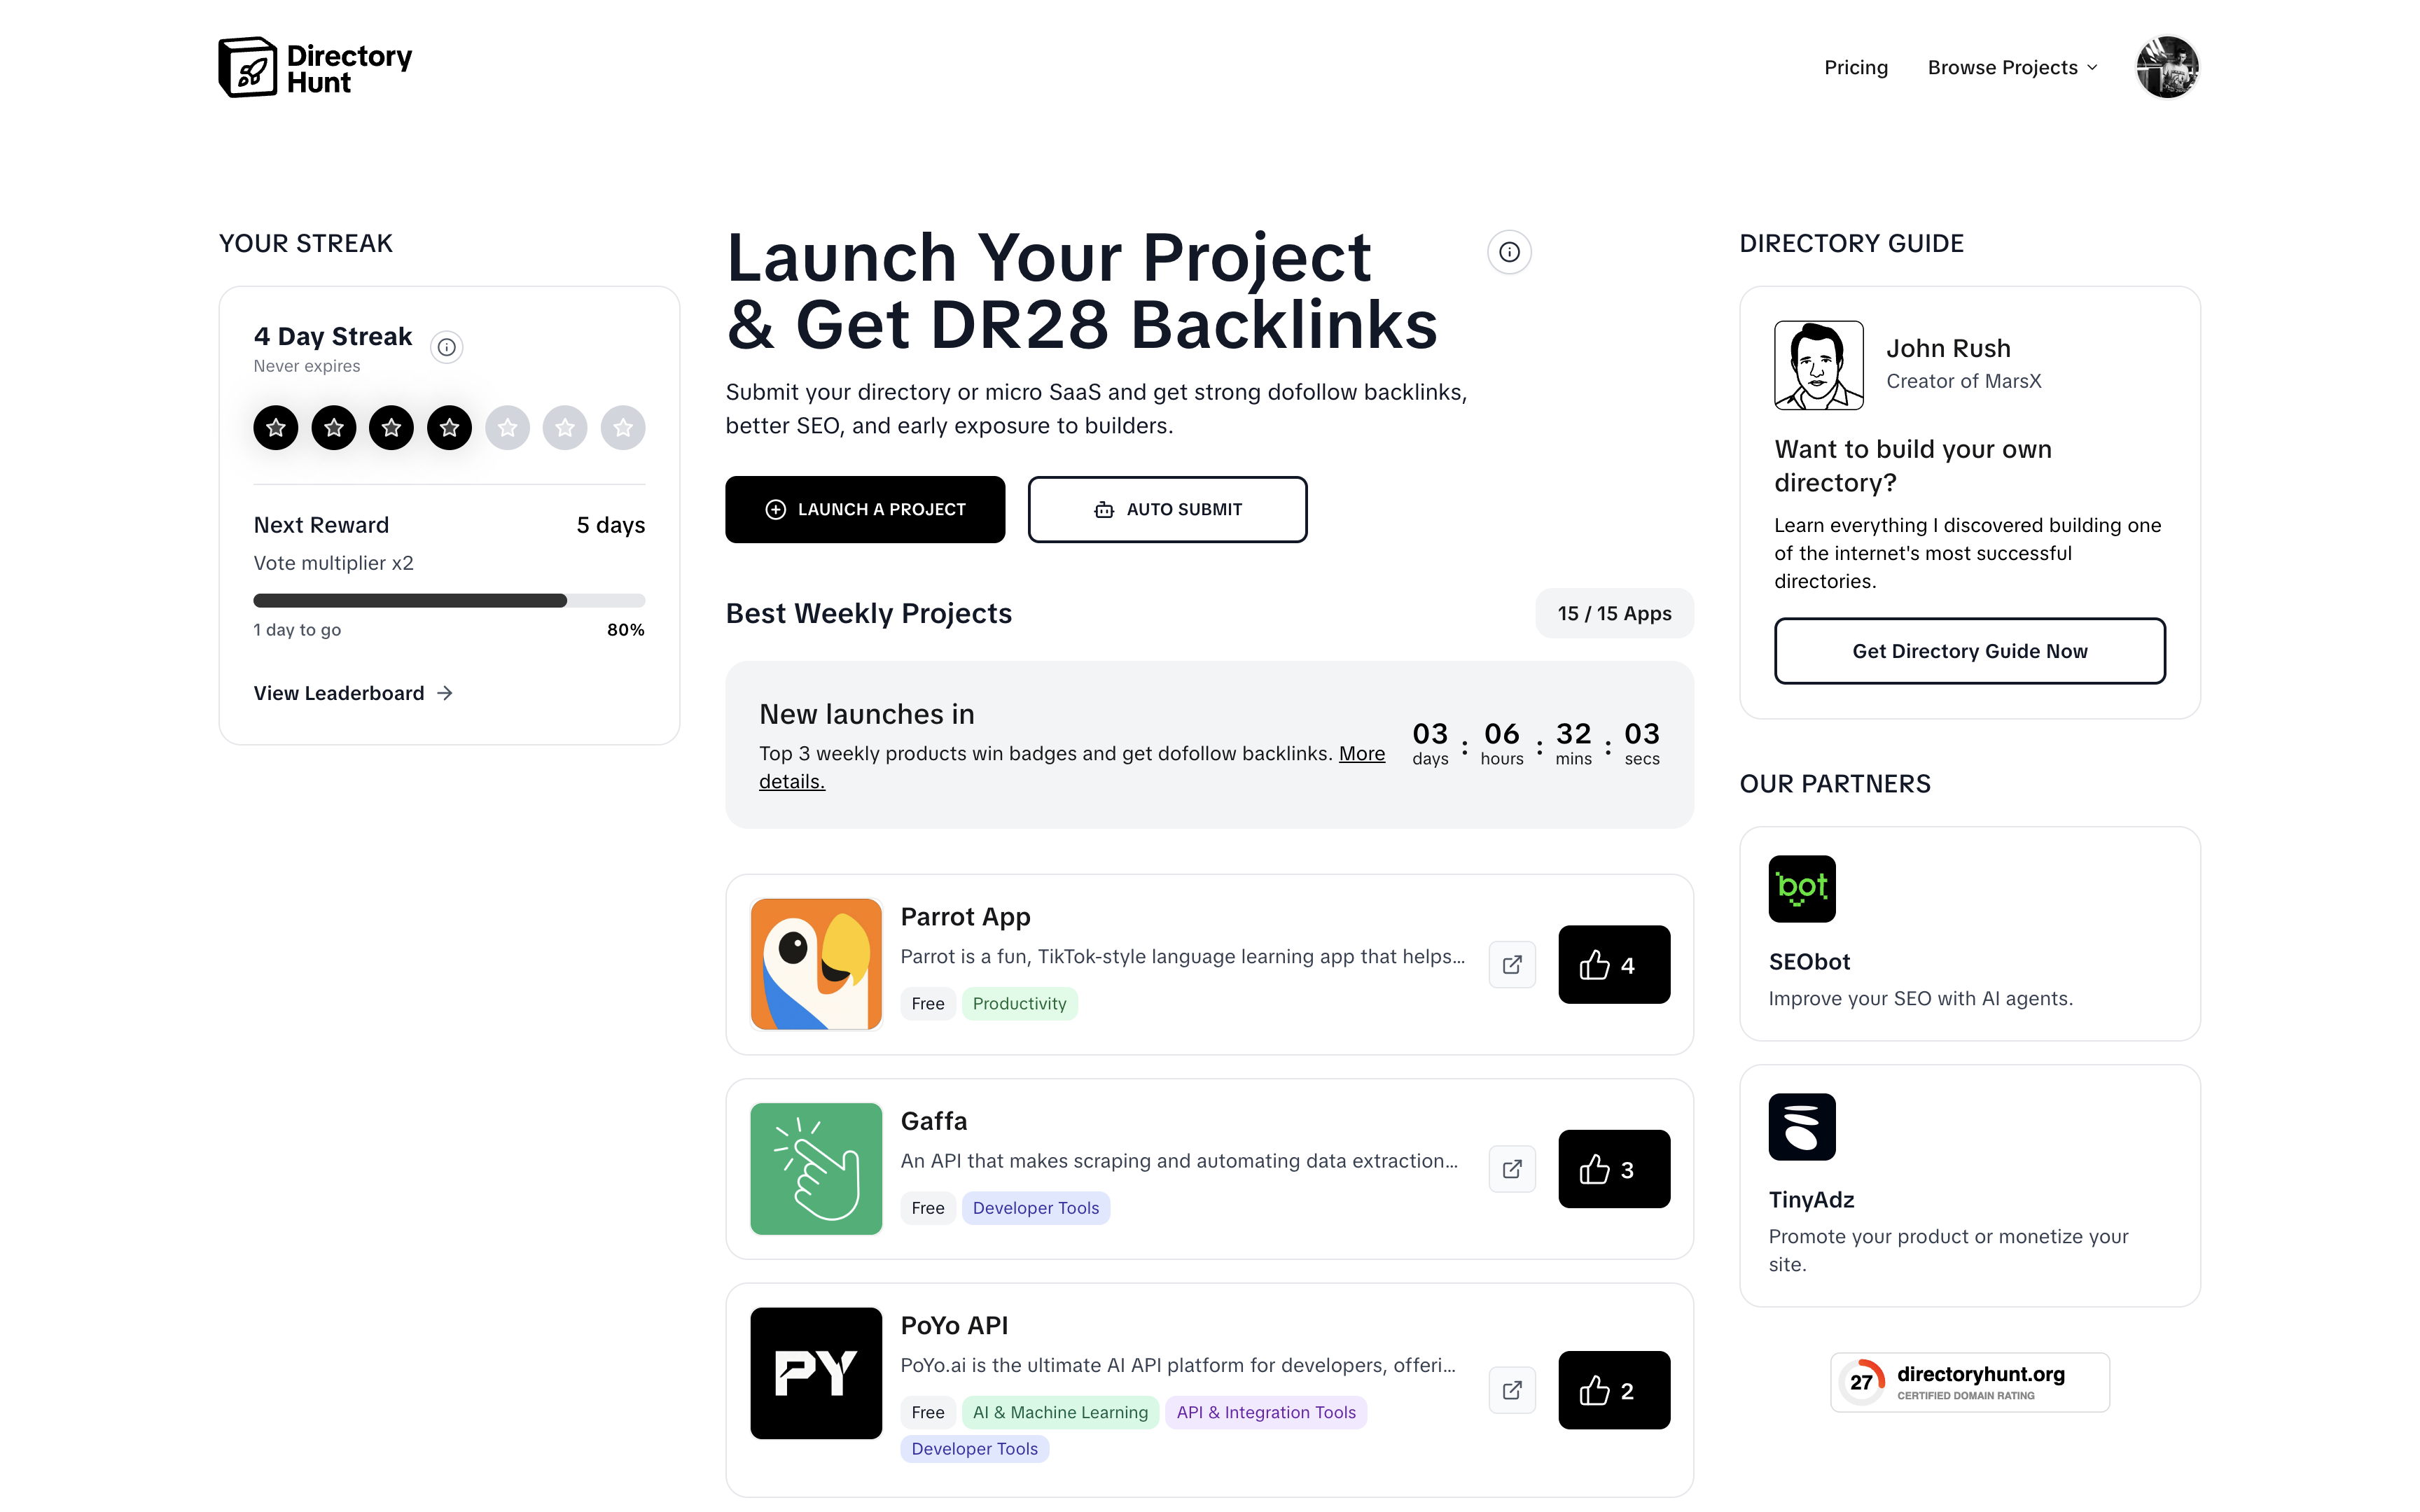Click the fifth (gray) streak star
Image resolution: width=2420 pixels, height=1512 pixels.
pos(507,428)
